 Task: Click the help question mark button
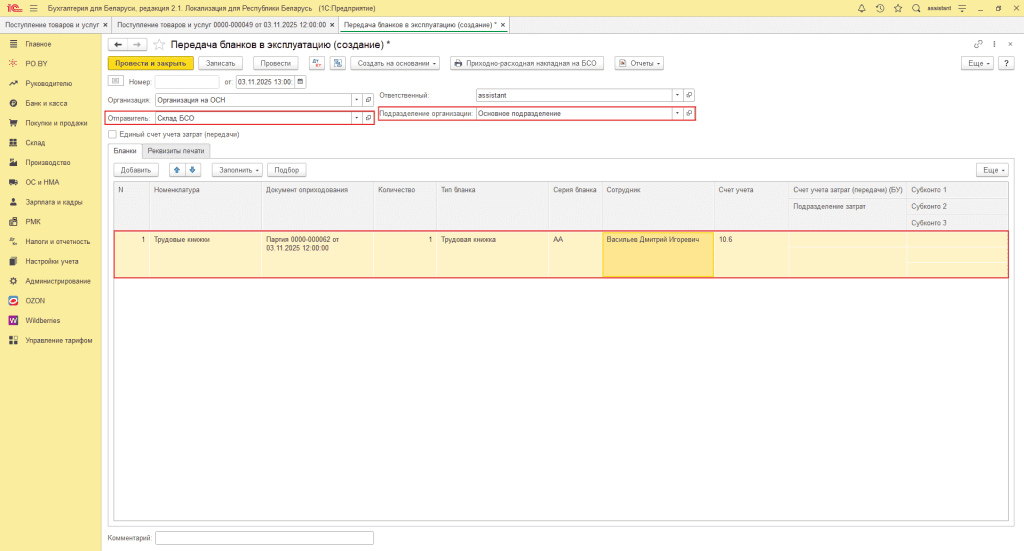click(1007, 63)
